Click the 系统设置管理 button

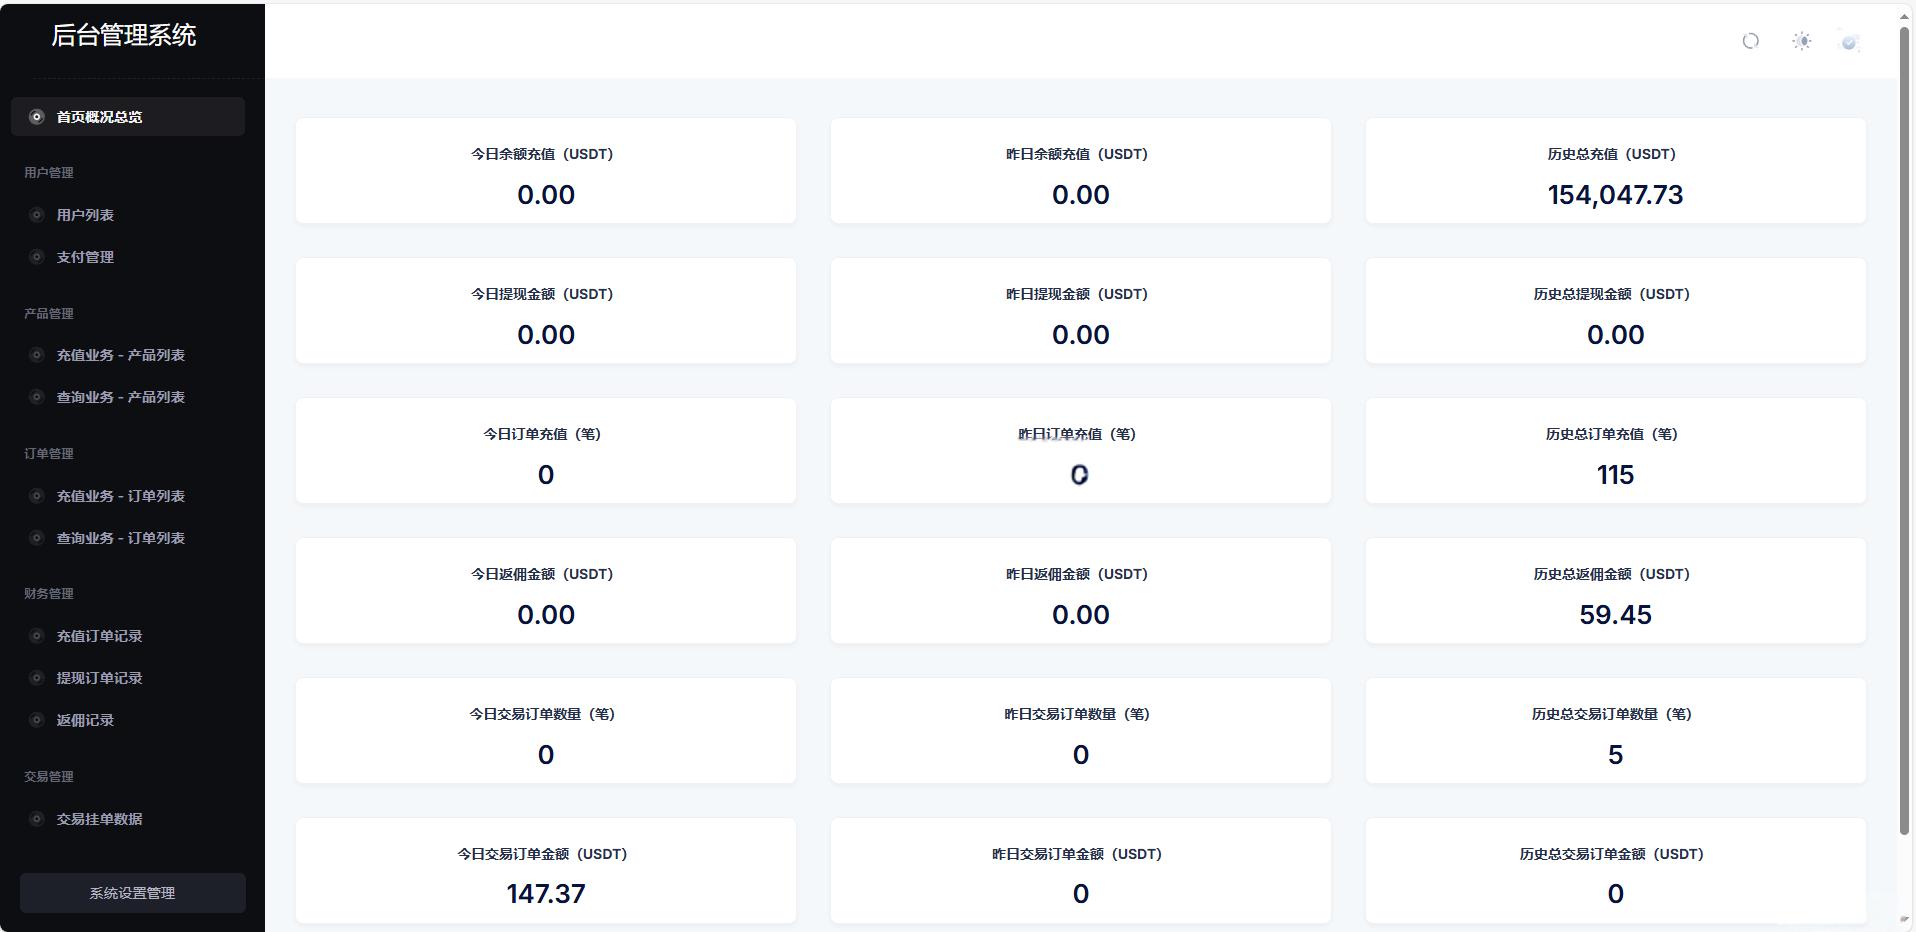tap(133, 893)
